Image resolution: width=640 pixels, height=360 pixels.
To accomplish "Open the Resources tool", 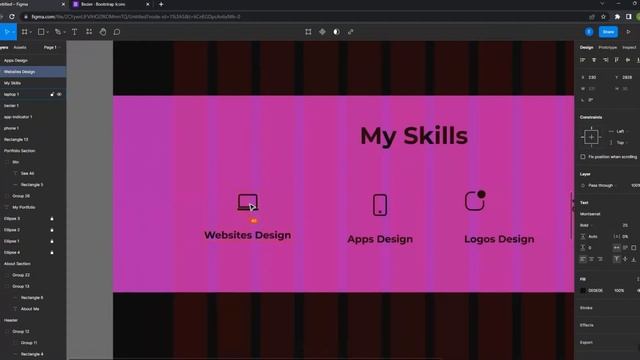I will click(x=89, y=32).
